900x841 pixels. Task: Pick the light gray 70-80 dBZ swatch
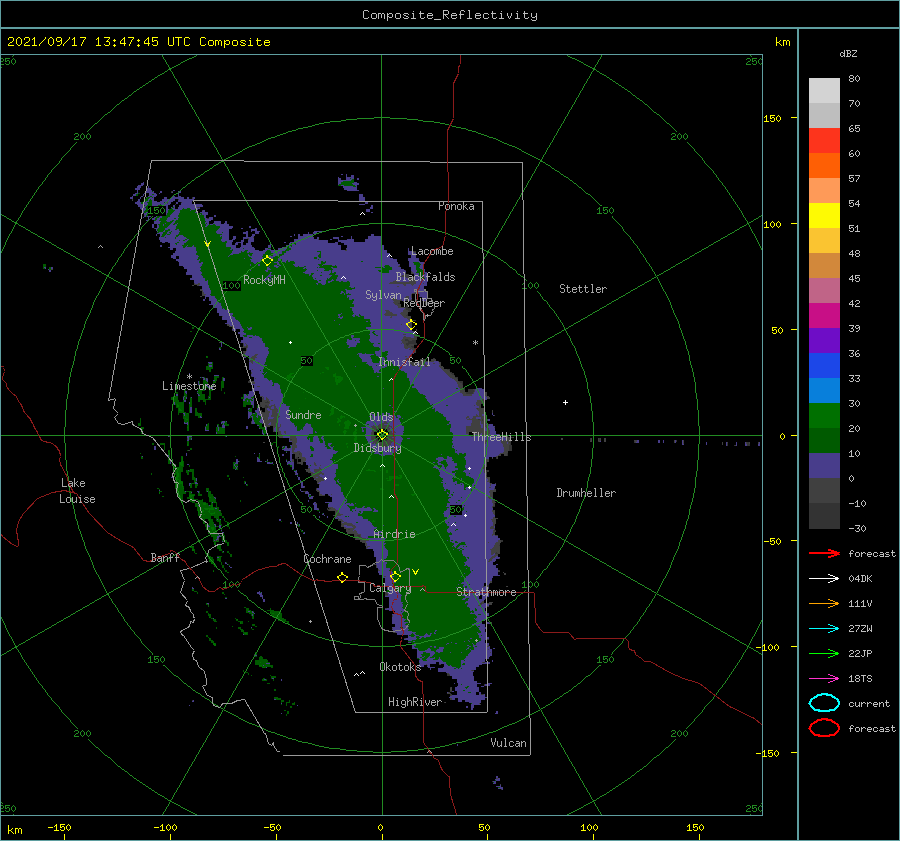tap(824, 91)
